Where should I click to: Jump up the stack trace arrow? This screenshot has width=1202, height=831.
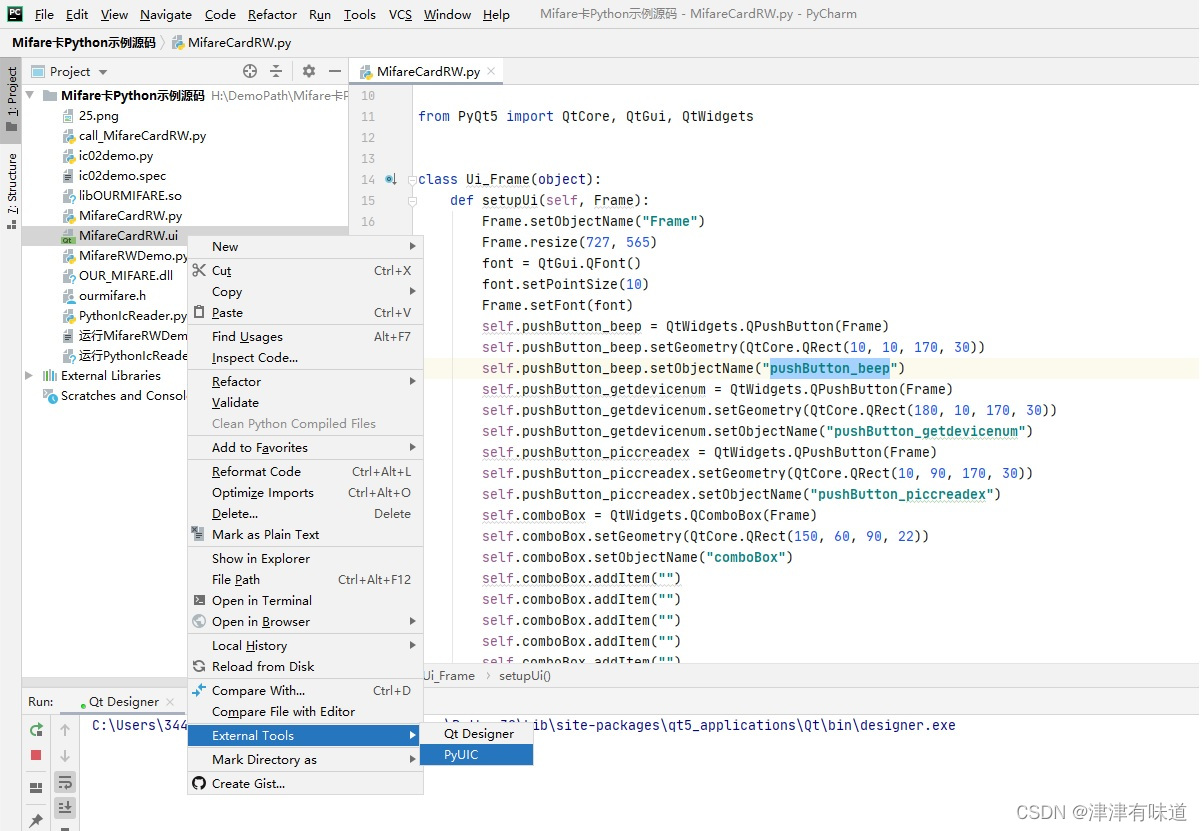point(65,729)
